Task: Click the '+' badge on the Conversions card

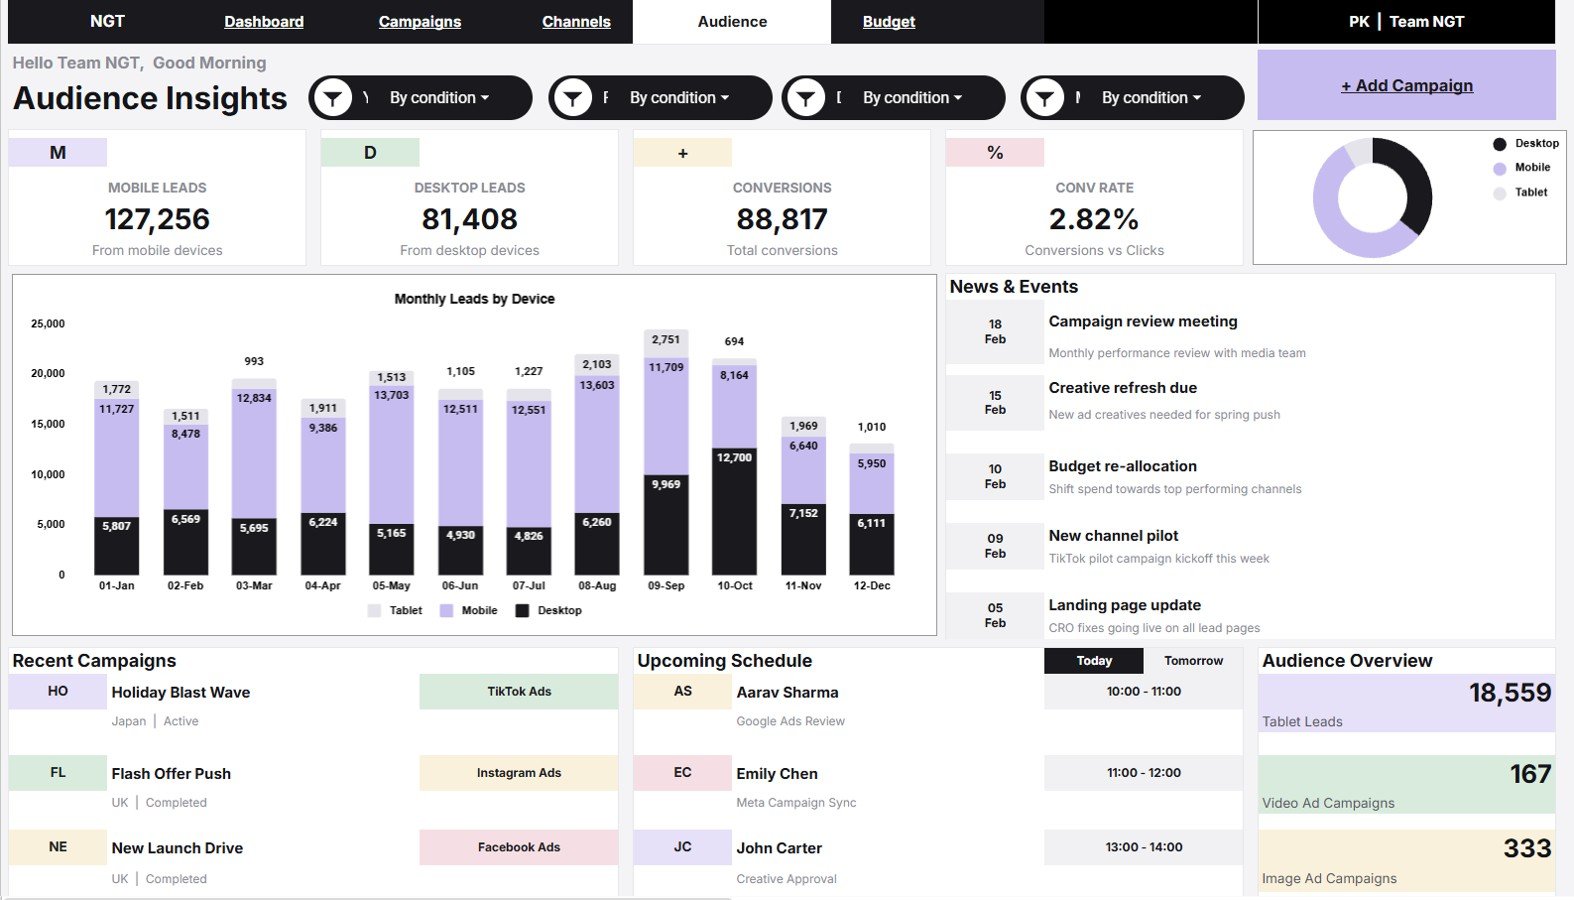Action: pos(682,153)
